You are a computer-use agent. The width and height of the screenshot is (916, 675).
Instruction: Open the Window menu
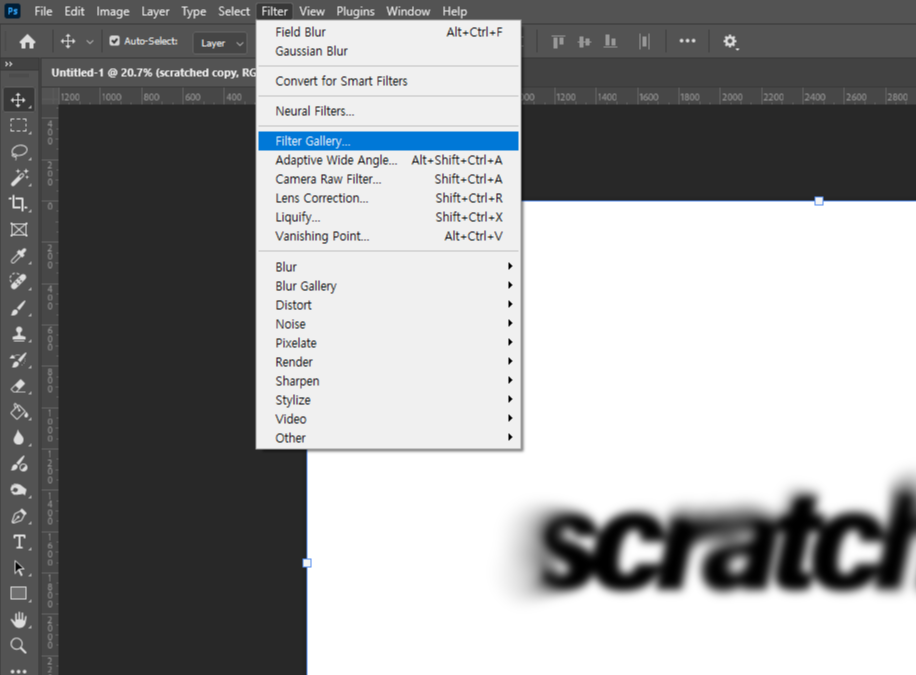coord(408,11)
